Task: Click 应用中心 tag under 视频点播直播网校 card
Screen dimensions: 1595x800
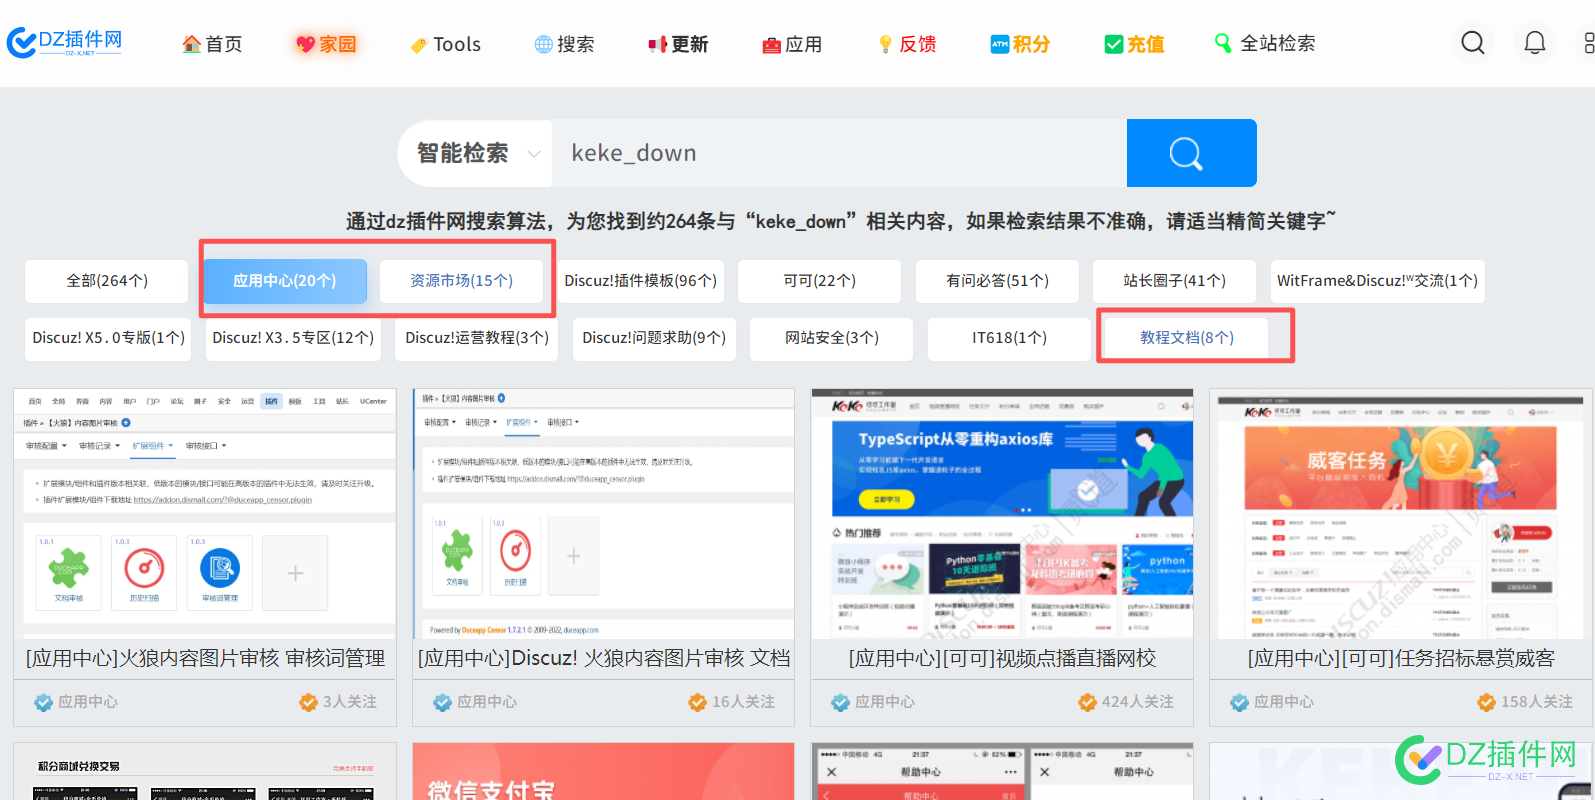Action: click(873, 702)
